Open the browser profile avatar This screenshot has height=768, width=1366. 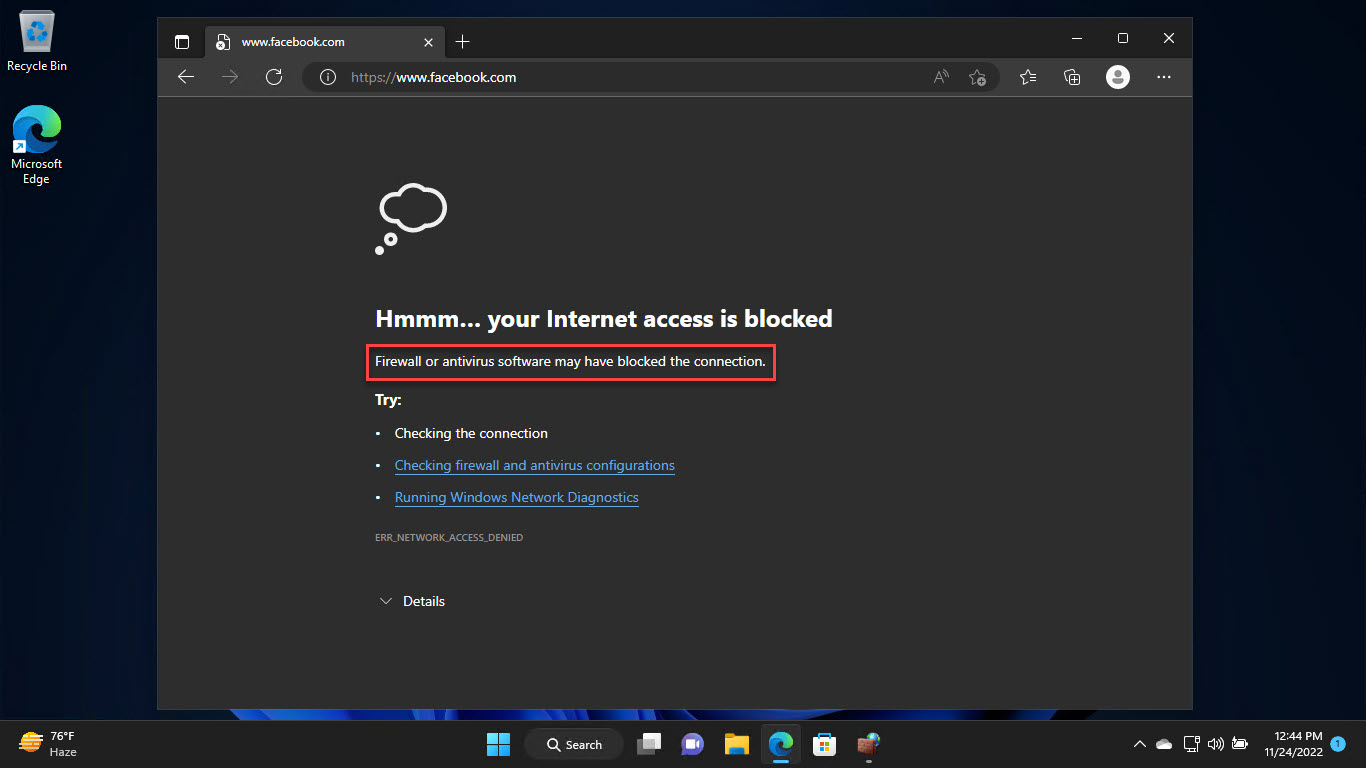(1117, 77)
